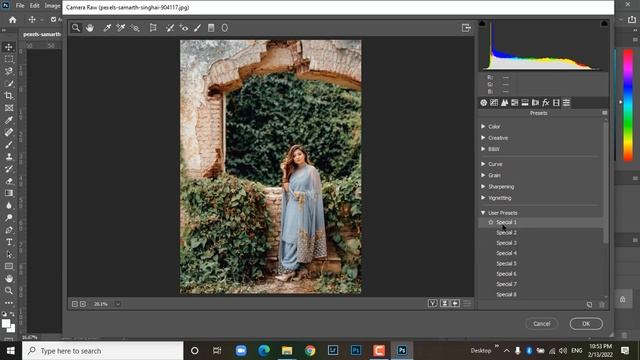
Task: Open the Tone Curve panel tab icon
Action: click(494, 102)
